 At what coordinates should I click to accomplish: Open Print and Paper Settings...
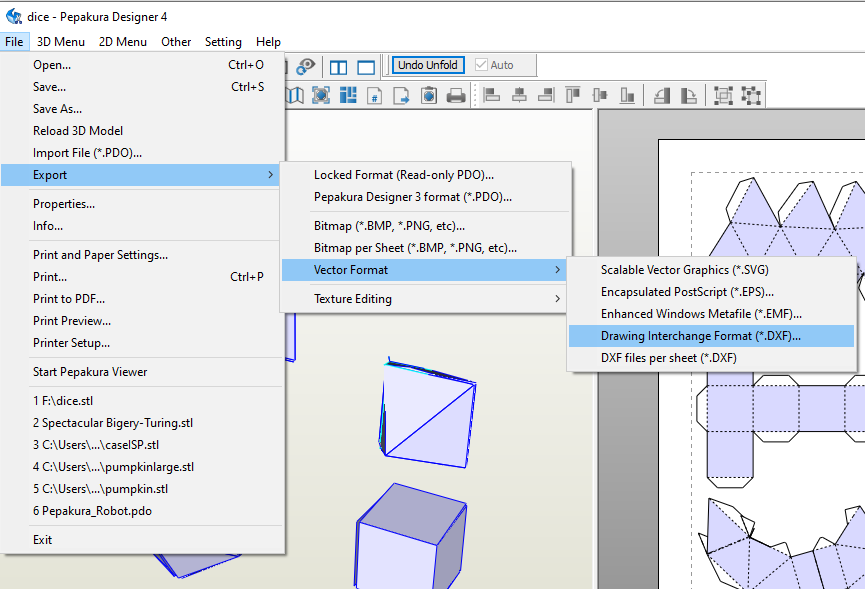click(x=142, y=254)
